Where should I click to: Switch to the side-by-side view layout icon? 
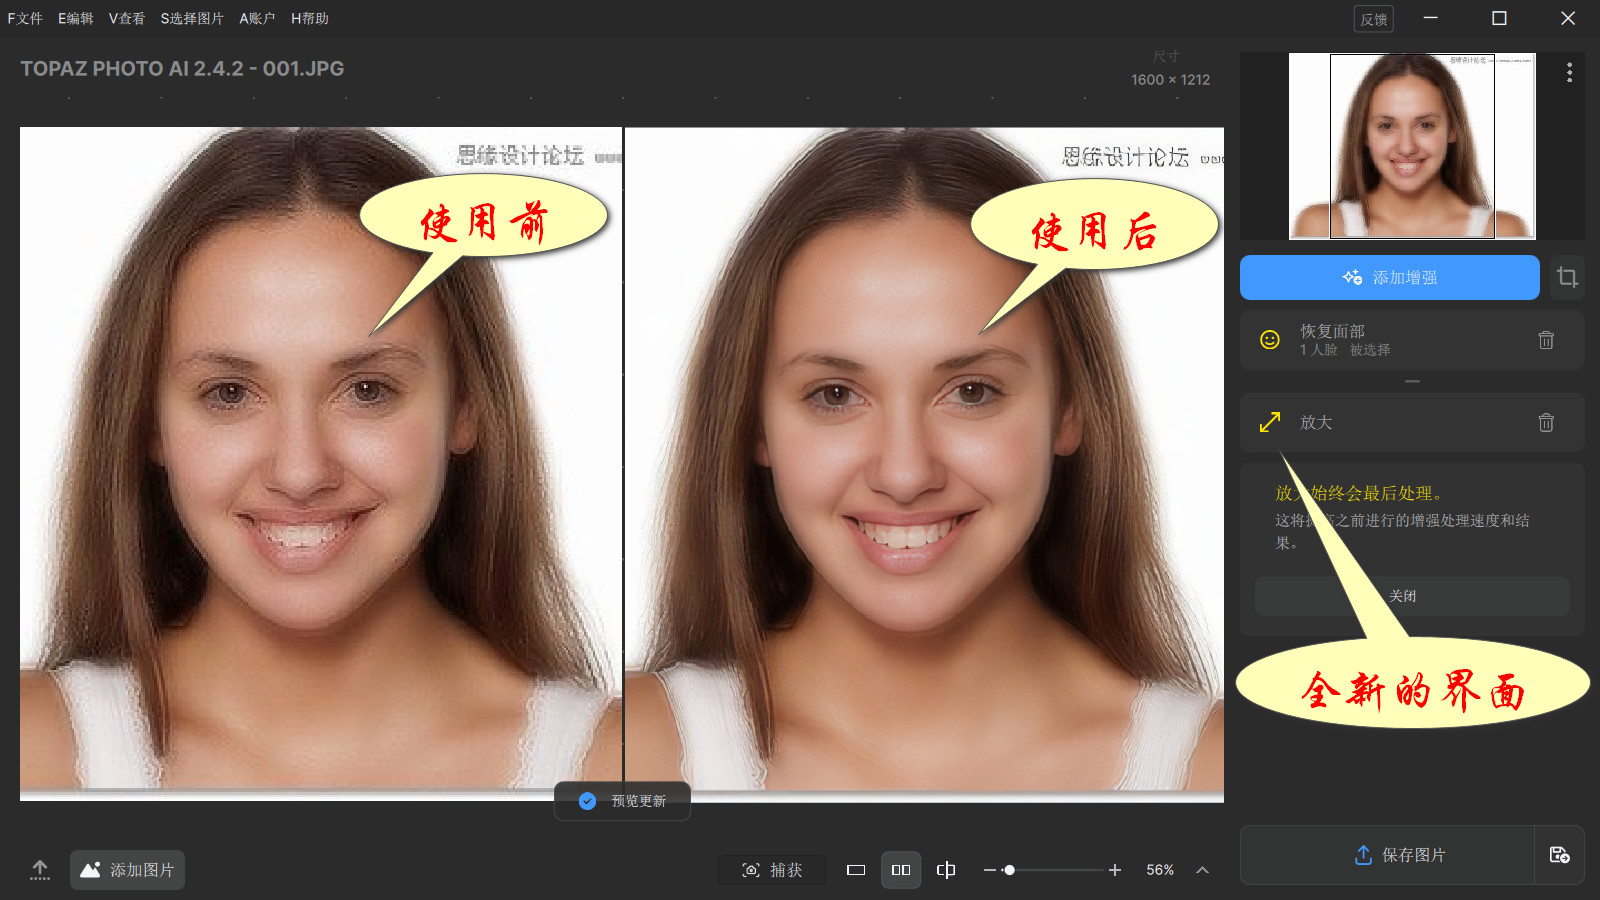tap(901, 870)
